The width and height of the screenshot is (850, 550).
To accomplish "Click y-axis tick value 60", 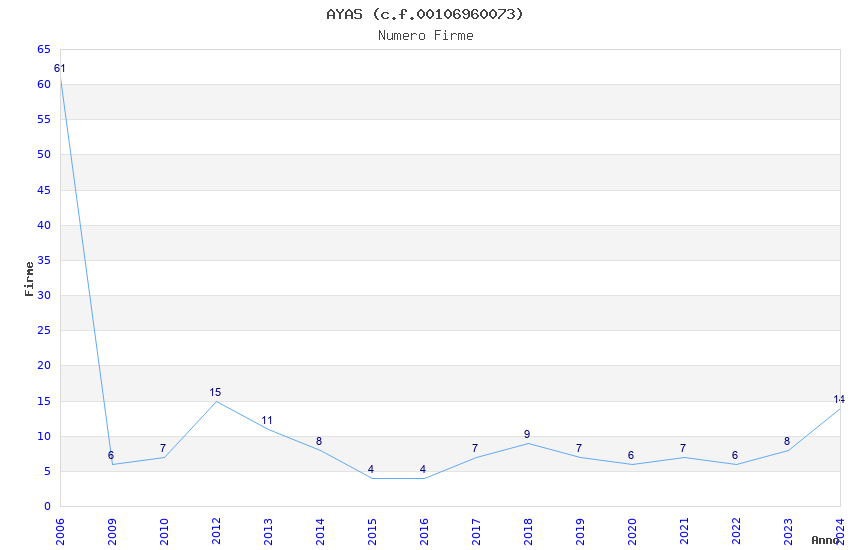I will (x=44, y=85).
